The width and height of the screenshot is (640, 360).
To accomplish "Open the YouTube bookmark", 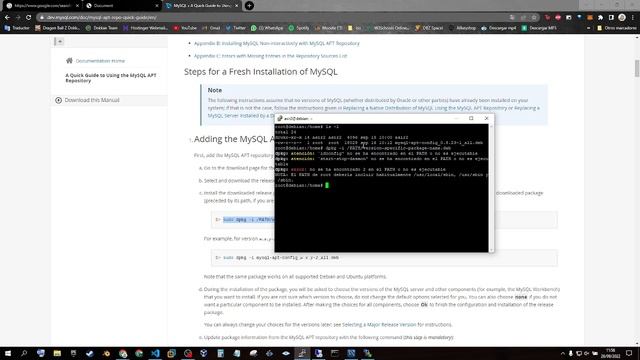I will [x=185, y=28].
